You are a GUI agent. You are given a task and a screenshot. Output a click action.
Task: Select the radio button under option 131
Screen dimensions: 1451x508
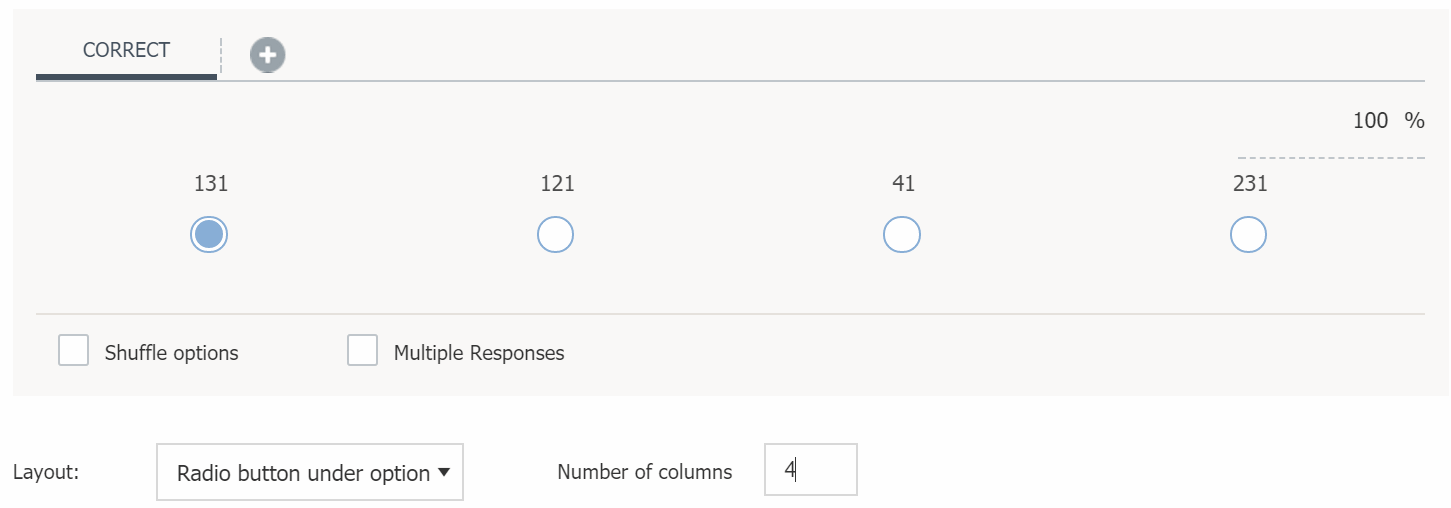tap(209, 235)
